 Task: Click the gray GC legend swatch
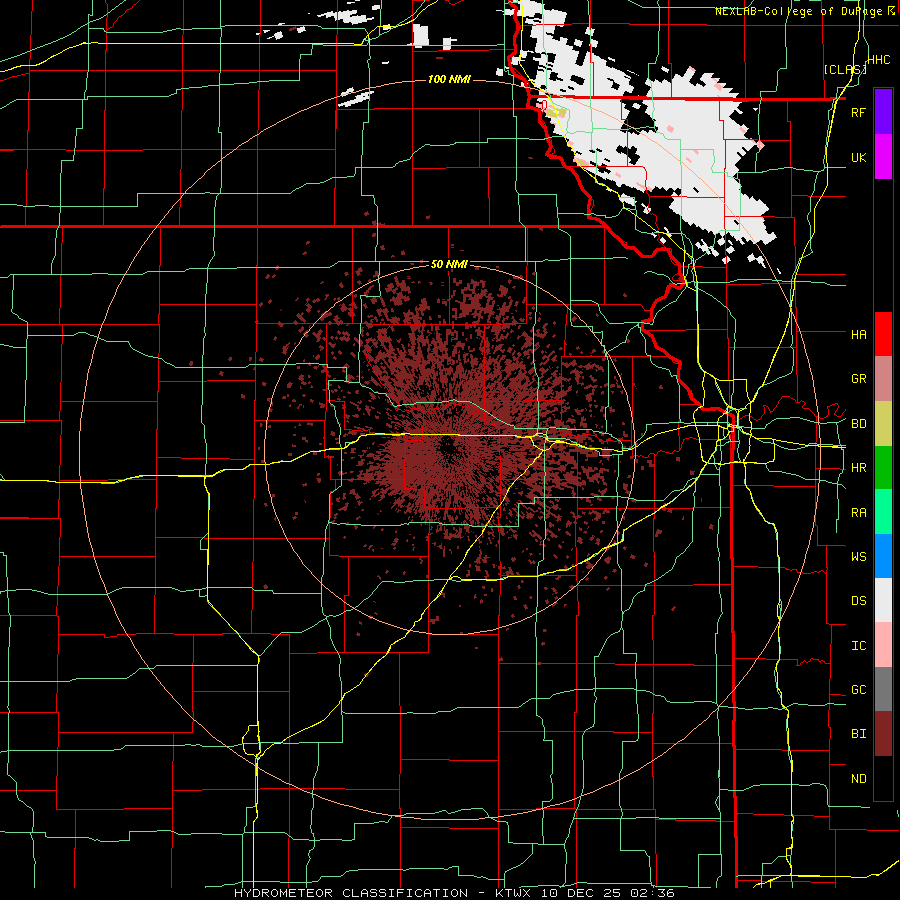pos(883,689)
